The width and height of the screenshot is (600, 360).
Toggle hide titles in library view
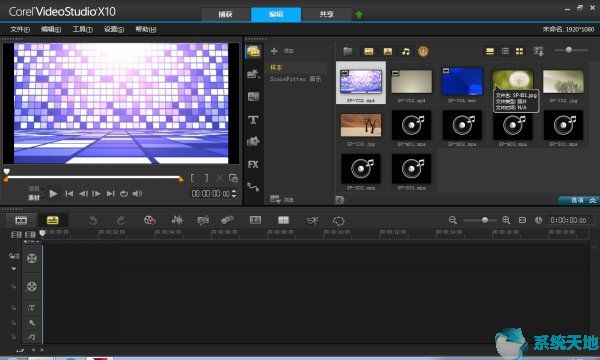pos(490,51)
